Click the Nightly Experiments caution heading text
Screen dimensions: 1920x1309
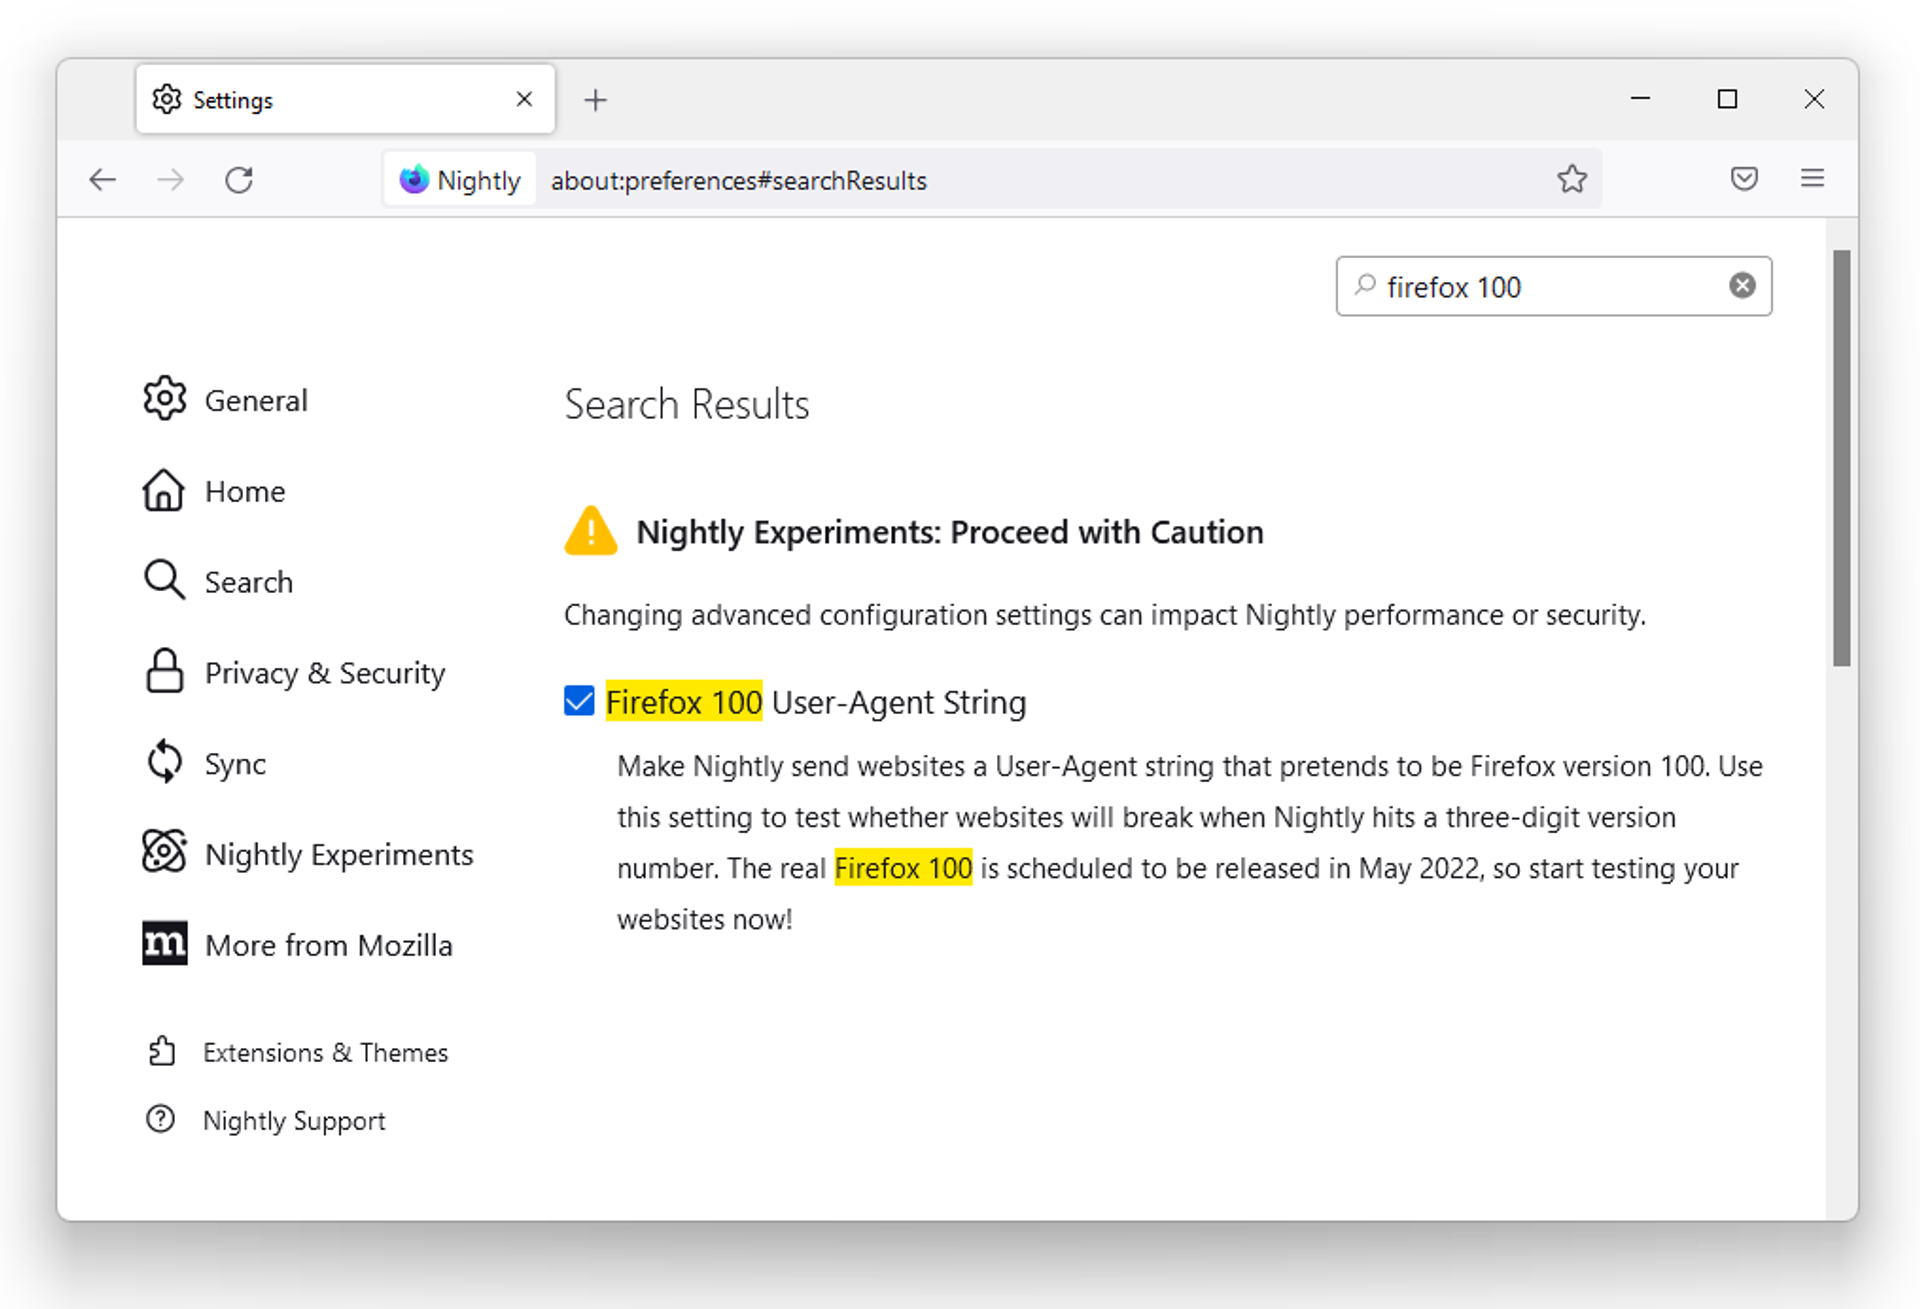tap(950, 532)
